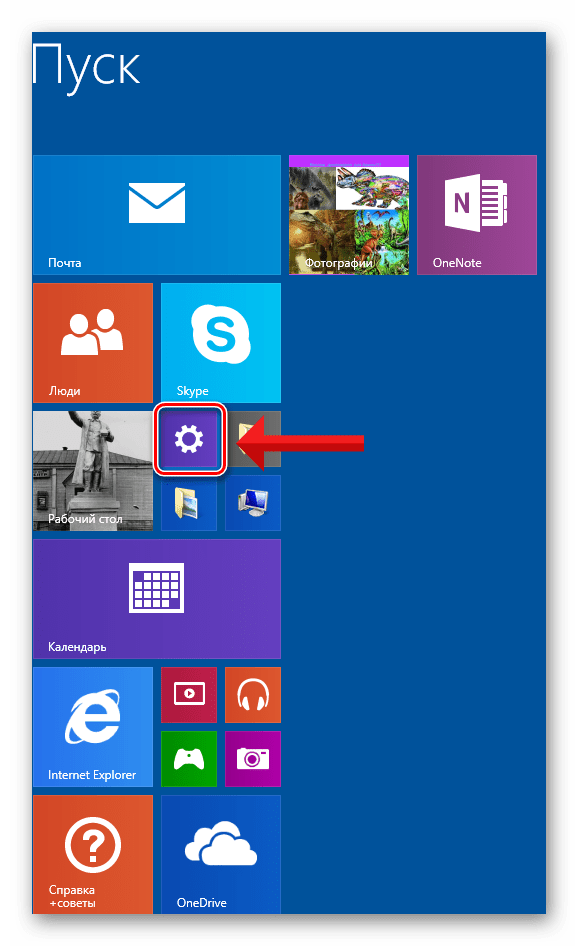578x946 pixels.
Task: Open the Games controller tile
Action: click(189, 758)
